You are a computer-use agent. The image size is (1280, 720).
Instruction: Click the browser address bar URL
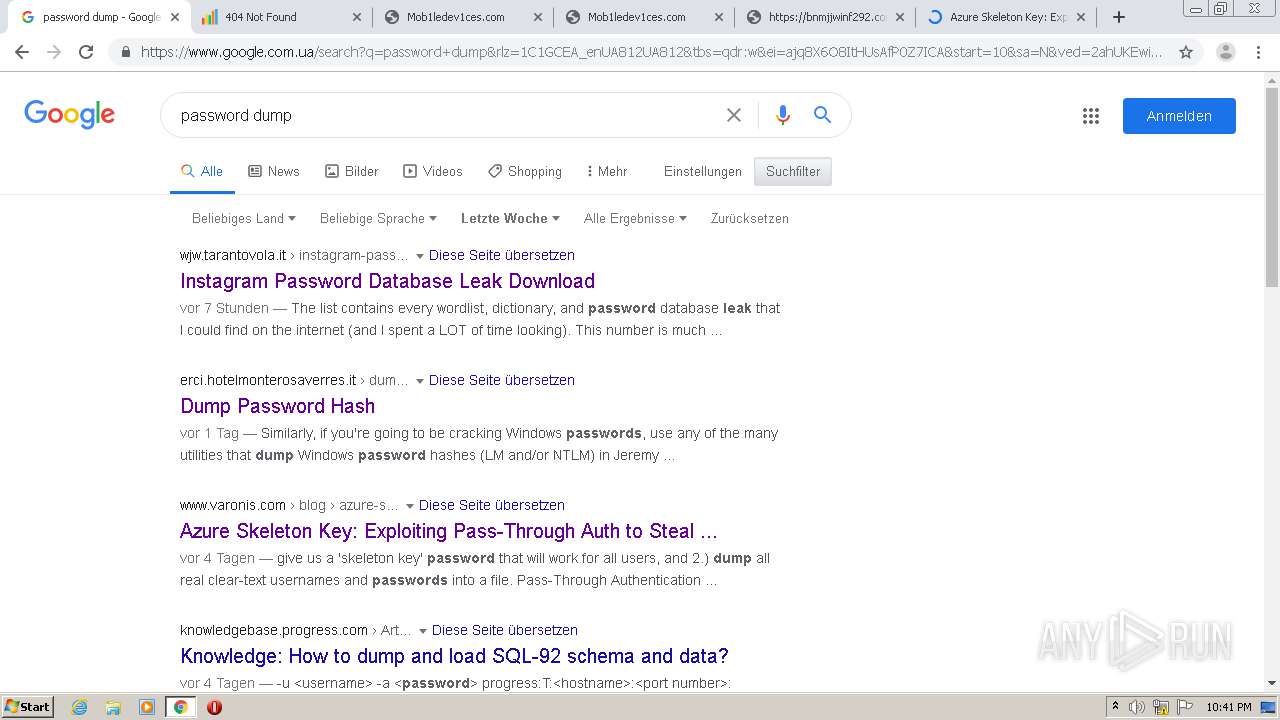(650, 52)
